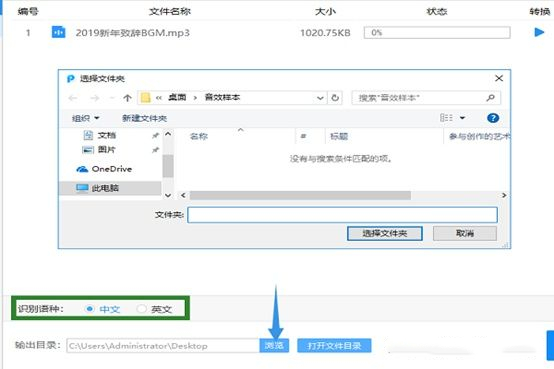Click file name 2019新年致辞BGM.mp3
The width and height of the screenshot is (554, 369).
click(132, 33)
